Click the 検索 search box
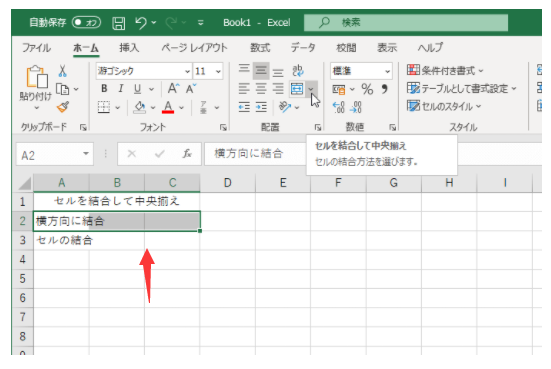This screenshot has width=551, height=369. click(x=406, y=23)
